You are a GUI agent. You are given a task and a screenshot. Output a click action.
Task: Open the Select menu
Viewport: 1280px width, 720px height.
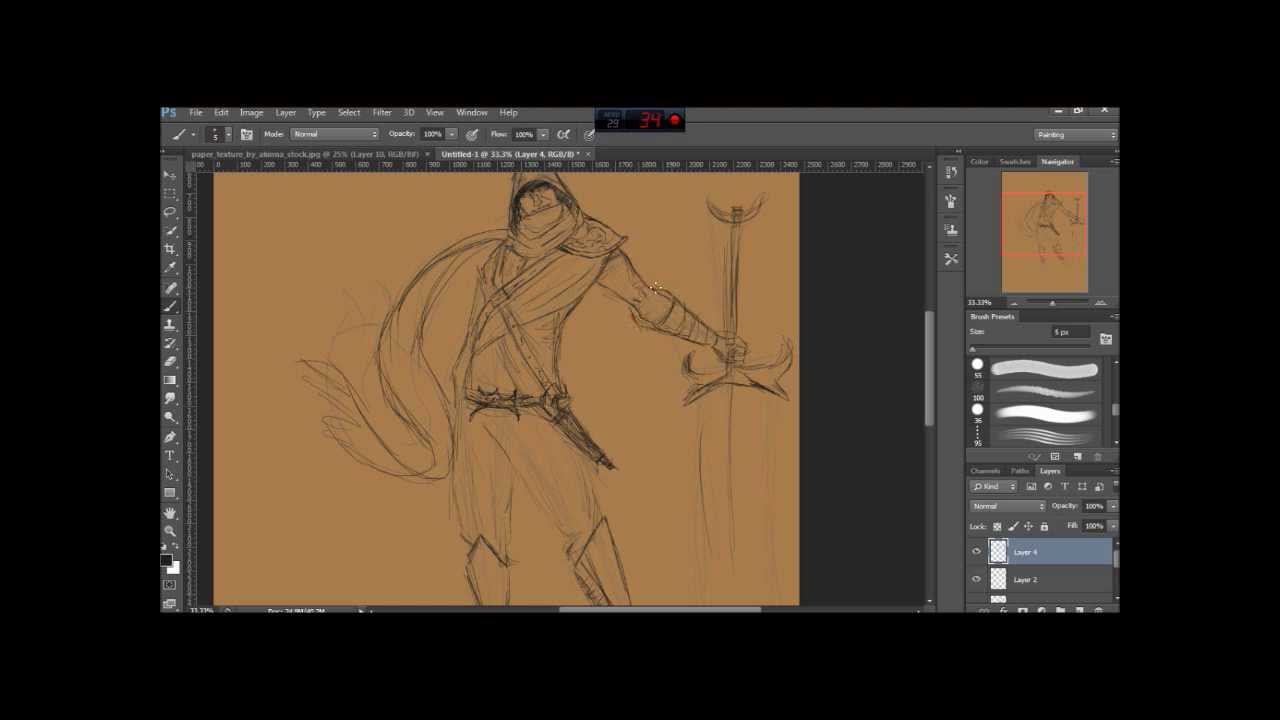(x=349, y=113)
